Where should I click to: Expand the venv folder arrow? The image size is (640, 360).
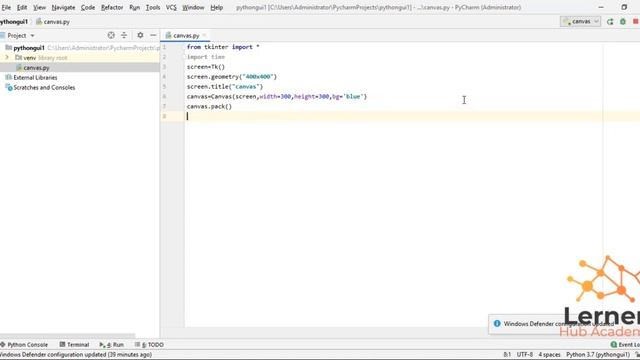[x=7, y=58]
